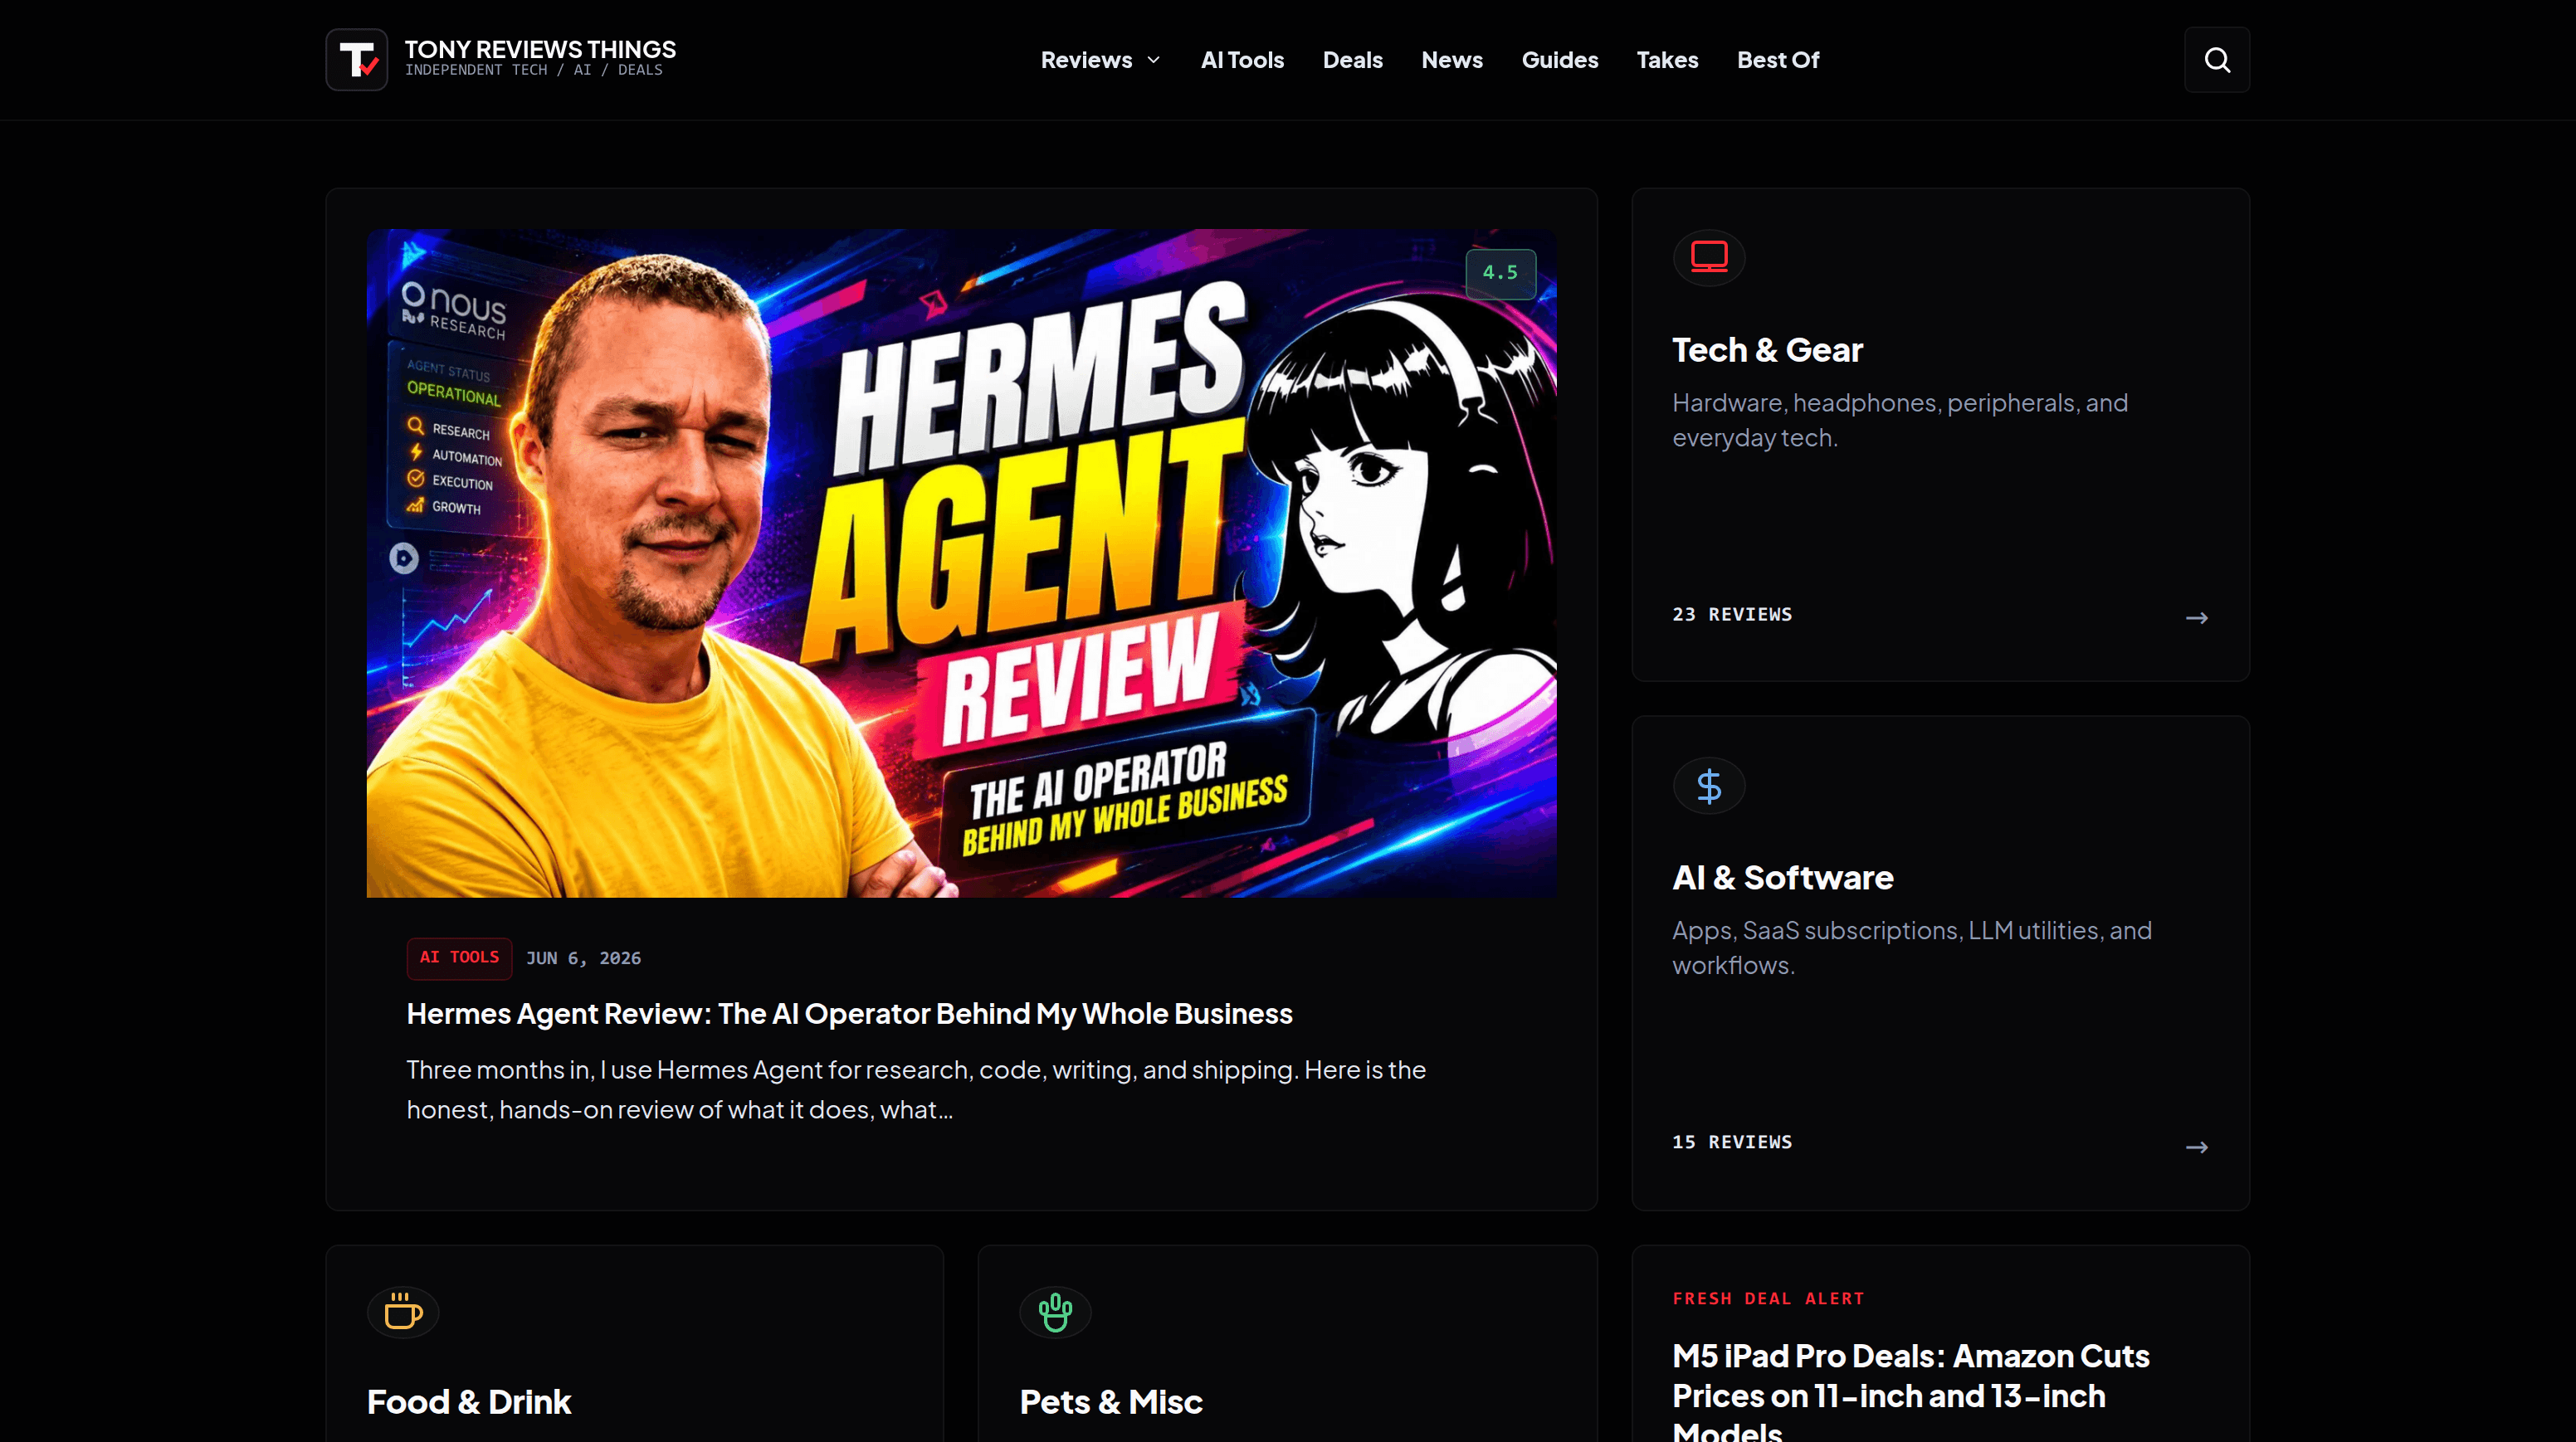
Task: Click the arrow beside 23 Reviews
Action: click(2197, 618)
